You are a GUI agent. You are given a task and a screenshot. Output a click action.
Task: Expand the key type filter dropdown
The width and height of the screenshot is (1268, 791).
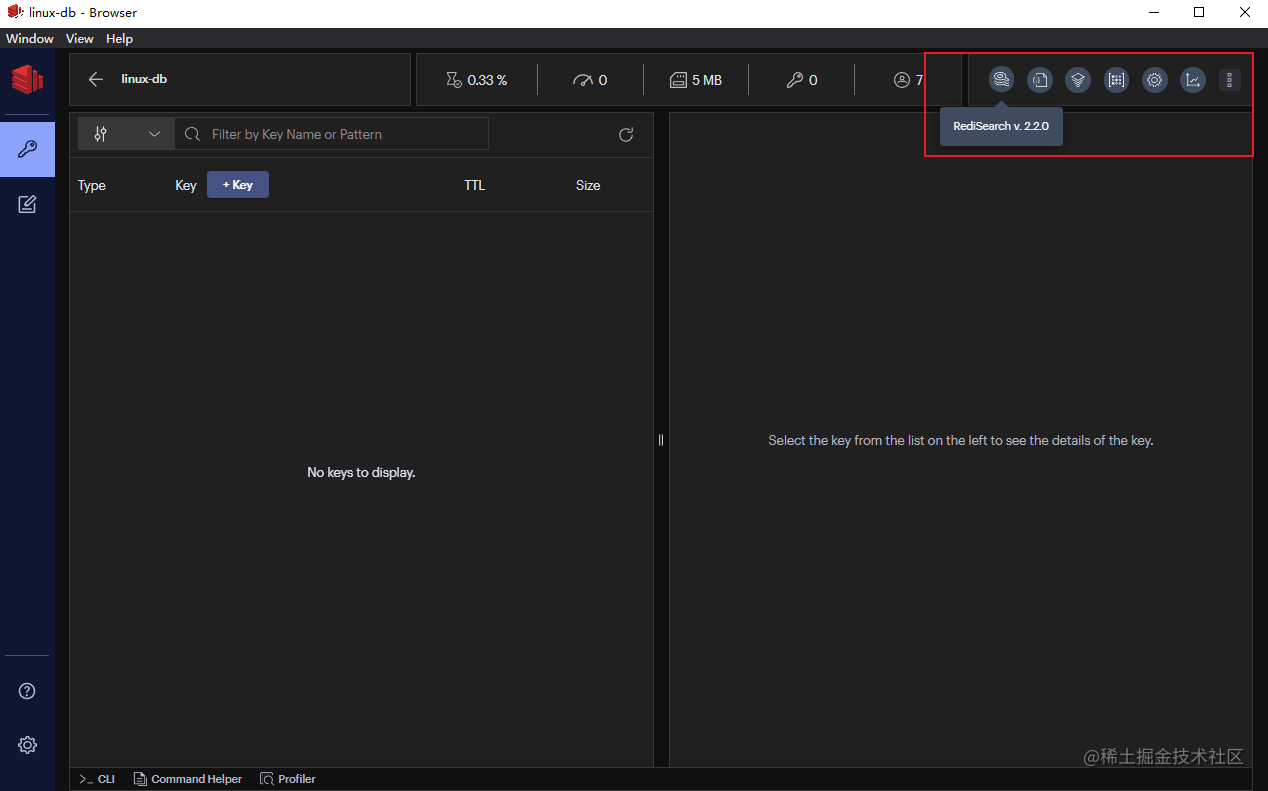tap(127, 134)
